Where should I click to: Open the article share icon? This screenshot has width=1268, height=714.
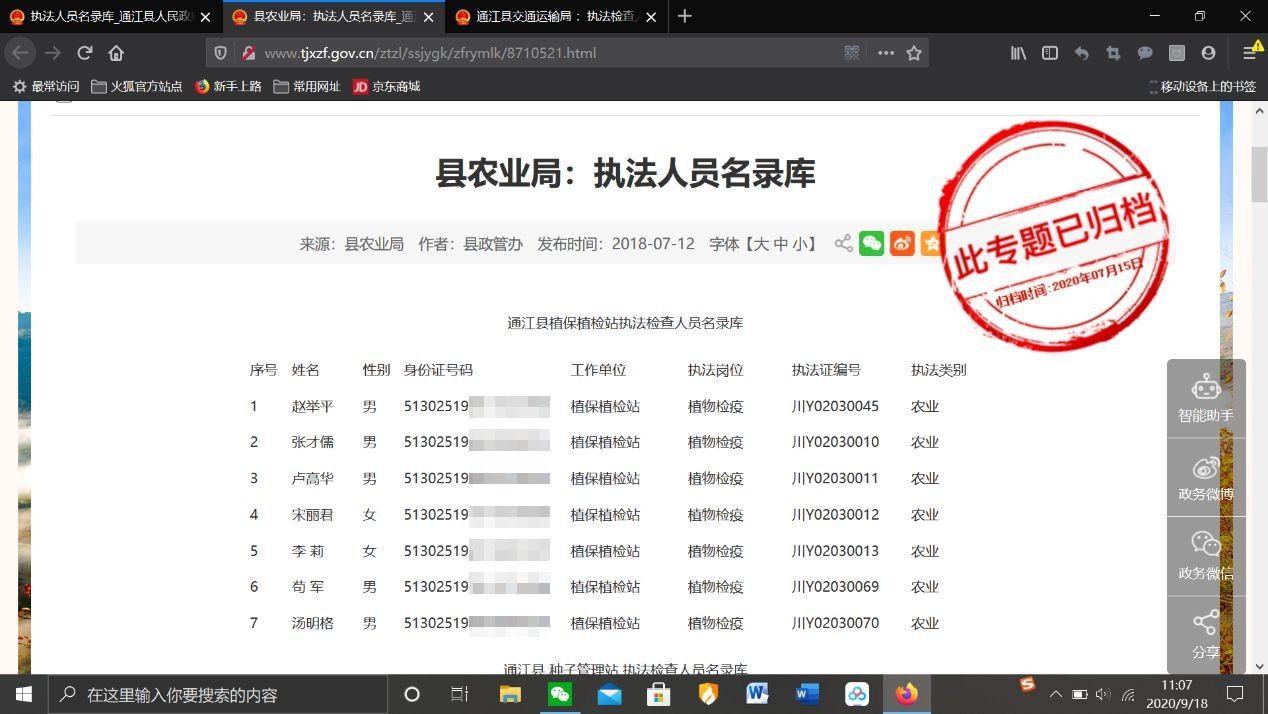coord(844,243)
